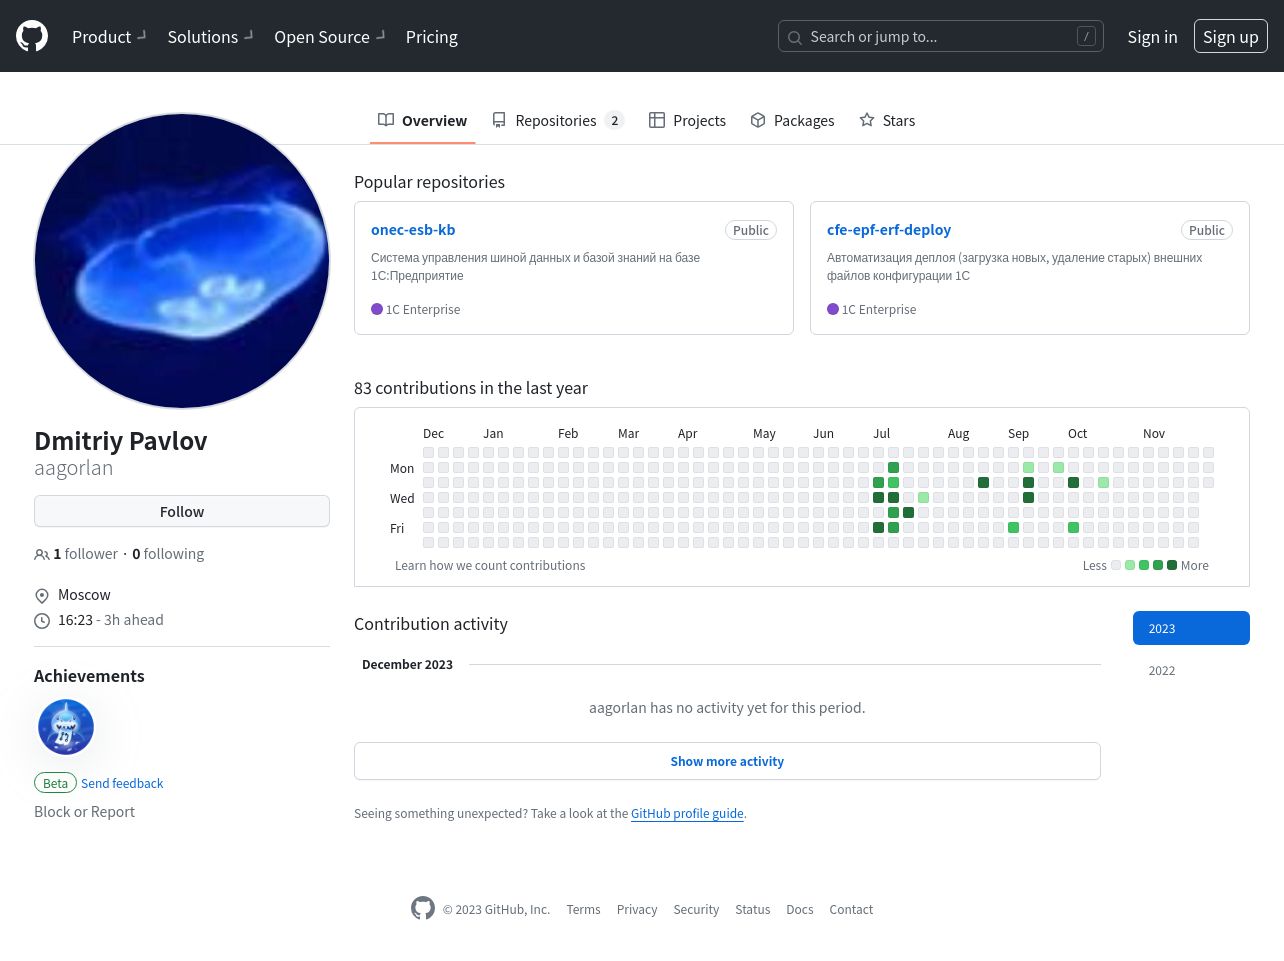The height and width of the screenshot is (961, 1284).
Task: Open the Repositories tab
Action: [x=558, y=121]
